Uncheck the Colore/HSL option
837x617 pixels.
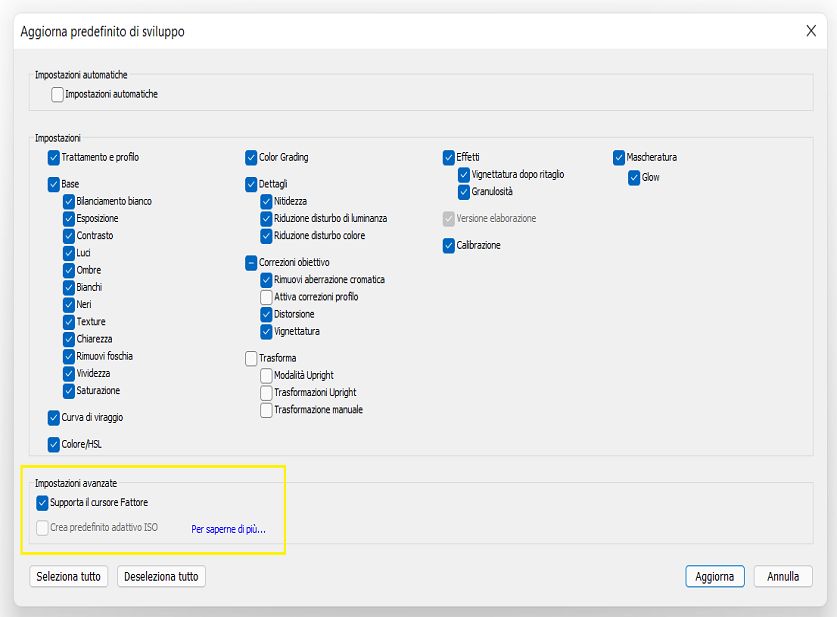tap(54, 444)
